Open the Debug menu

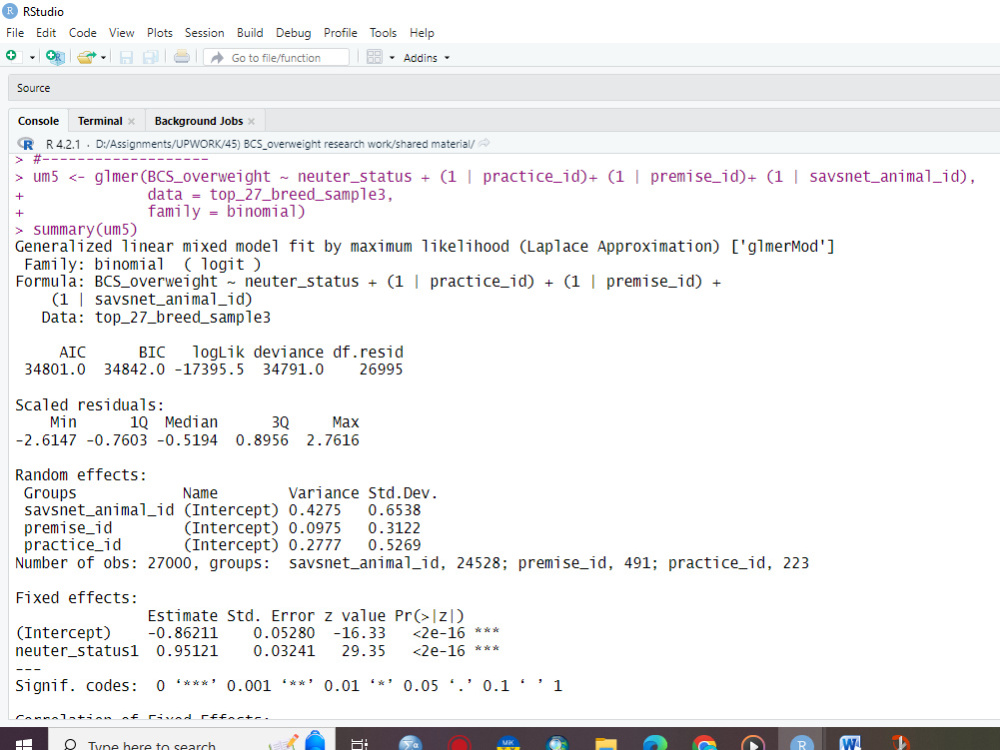[x=293, y=33]
